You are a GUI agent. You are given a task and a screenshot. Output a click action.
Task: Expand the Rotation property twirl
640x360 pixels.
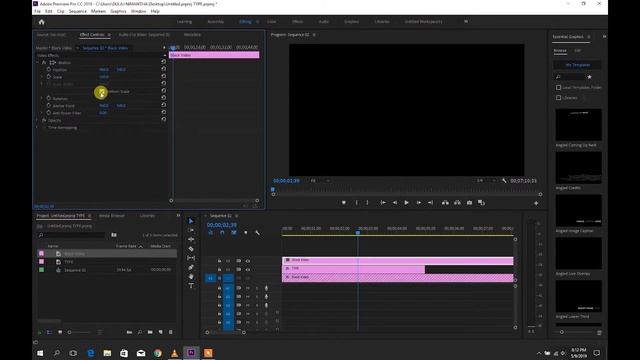click(42, 98)
